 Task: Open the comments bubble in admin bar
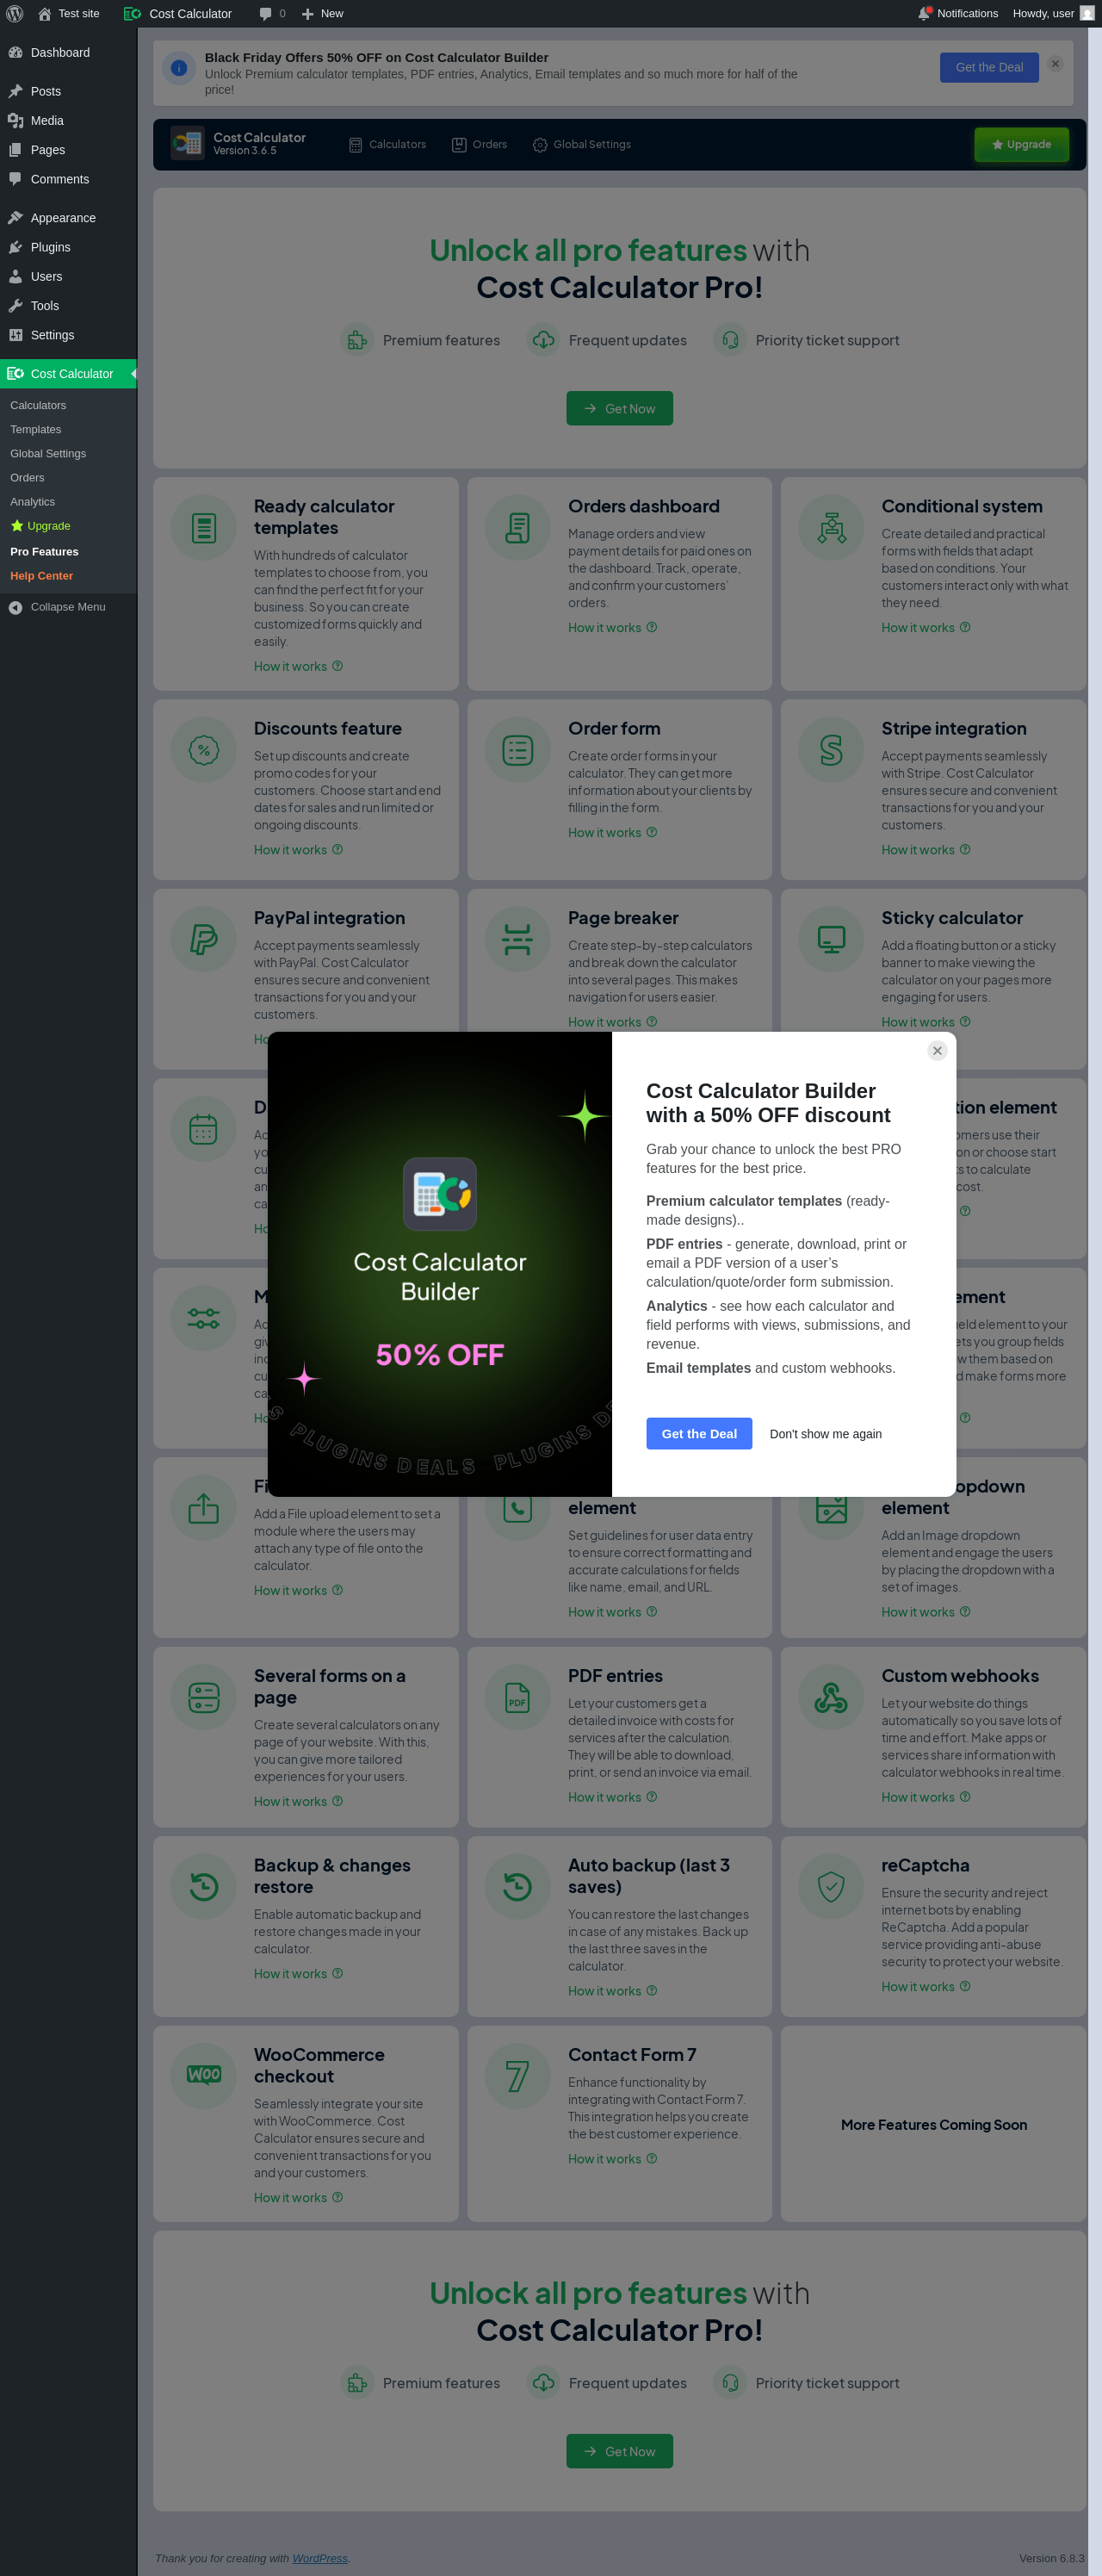(x=272, y=13)
